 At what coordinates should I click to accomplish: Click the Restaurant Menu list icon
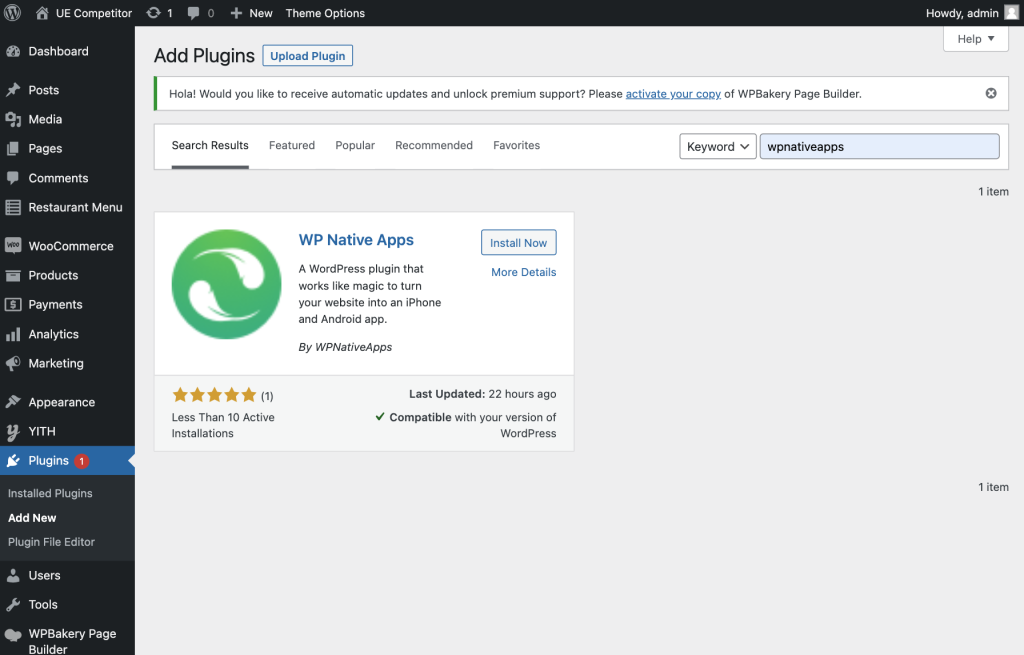point(13,208)
